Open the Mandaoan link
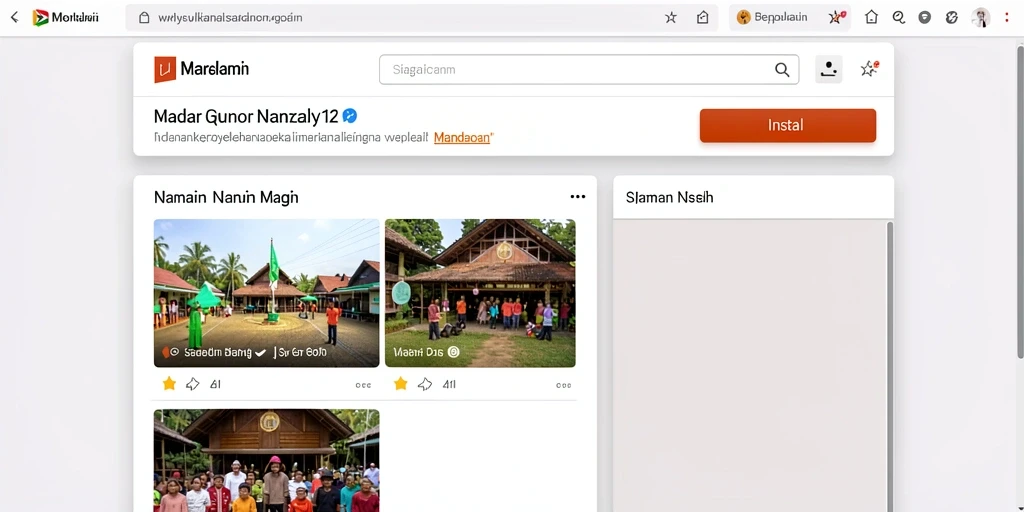 tap(463, 138)
